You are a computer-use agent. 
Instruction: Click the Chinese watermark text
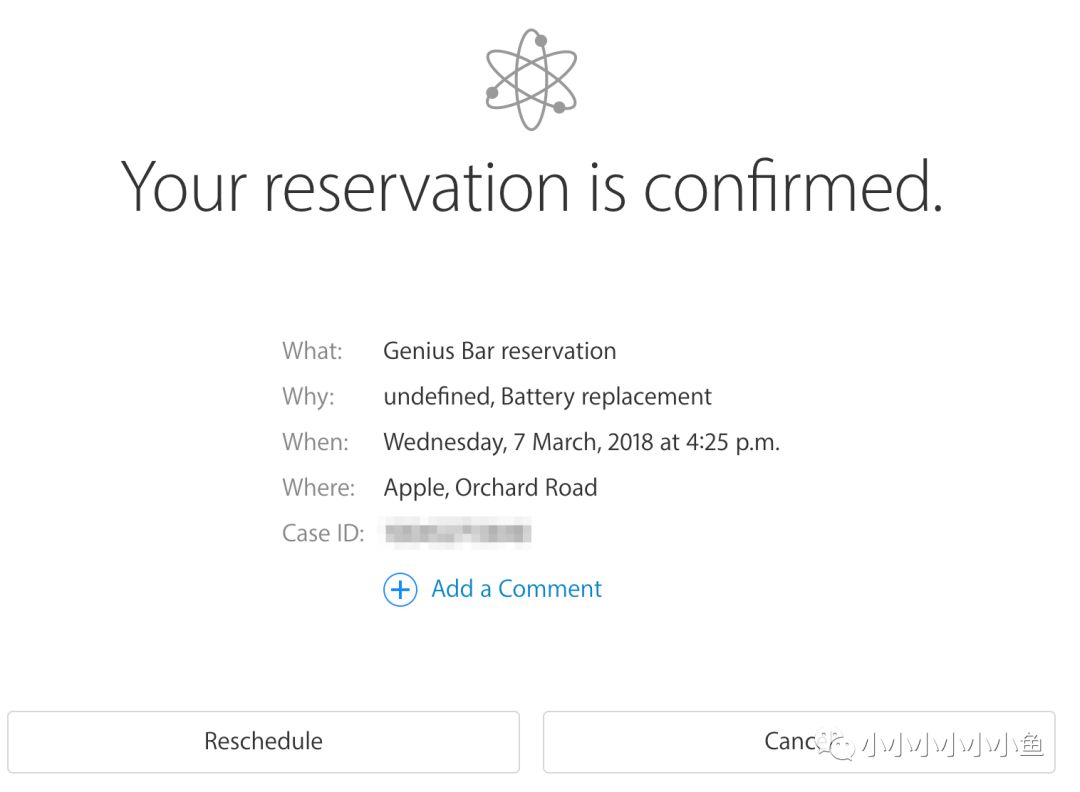(x=953, y=745)
